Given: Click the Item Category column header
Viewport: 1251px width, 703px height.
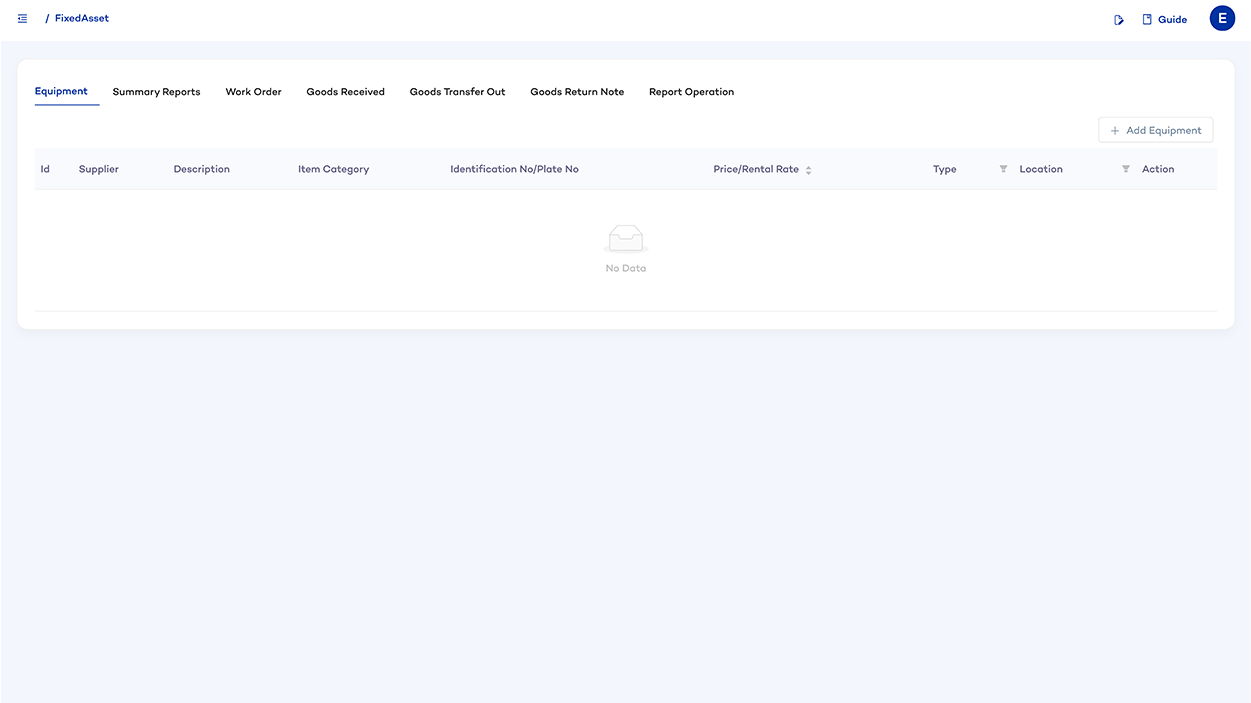Looking at the screenshot, I should coord(333,169).
